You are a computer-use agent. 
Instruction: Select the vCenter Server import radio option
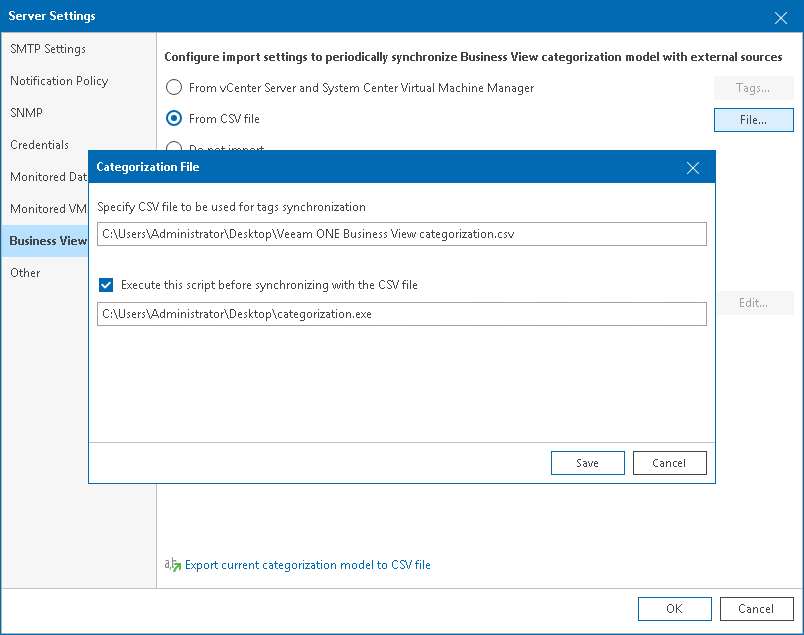point(174,88)
